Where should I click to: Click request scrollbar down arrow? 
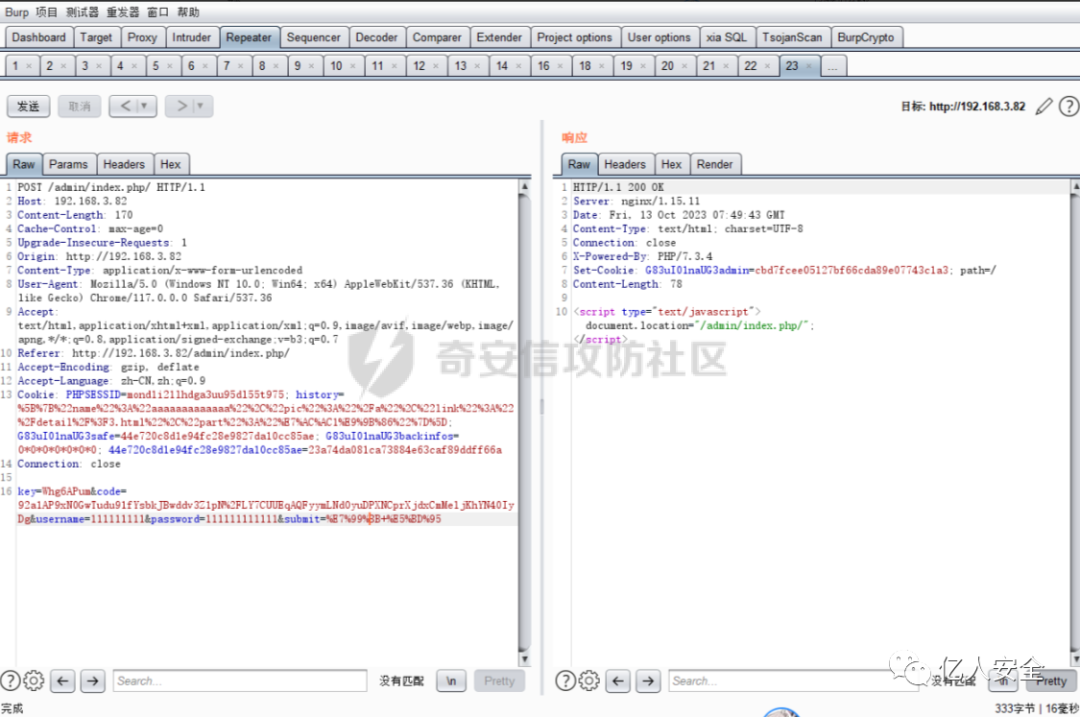tap(524, 659)
